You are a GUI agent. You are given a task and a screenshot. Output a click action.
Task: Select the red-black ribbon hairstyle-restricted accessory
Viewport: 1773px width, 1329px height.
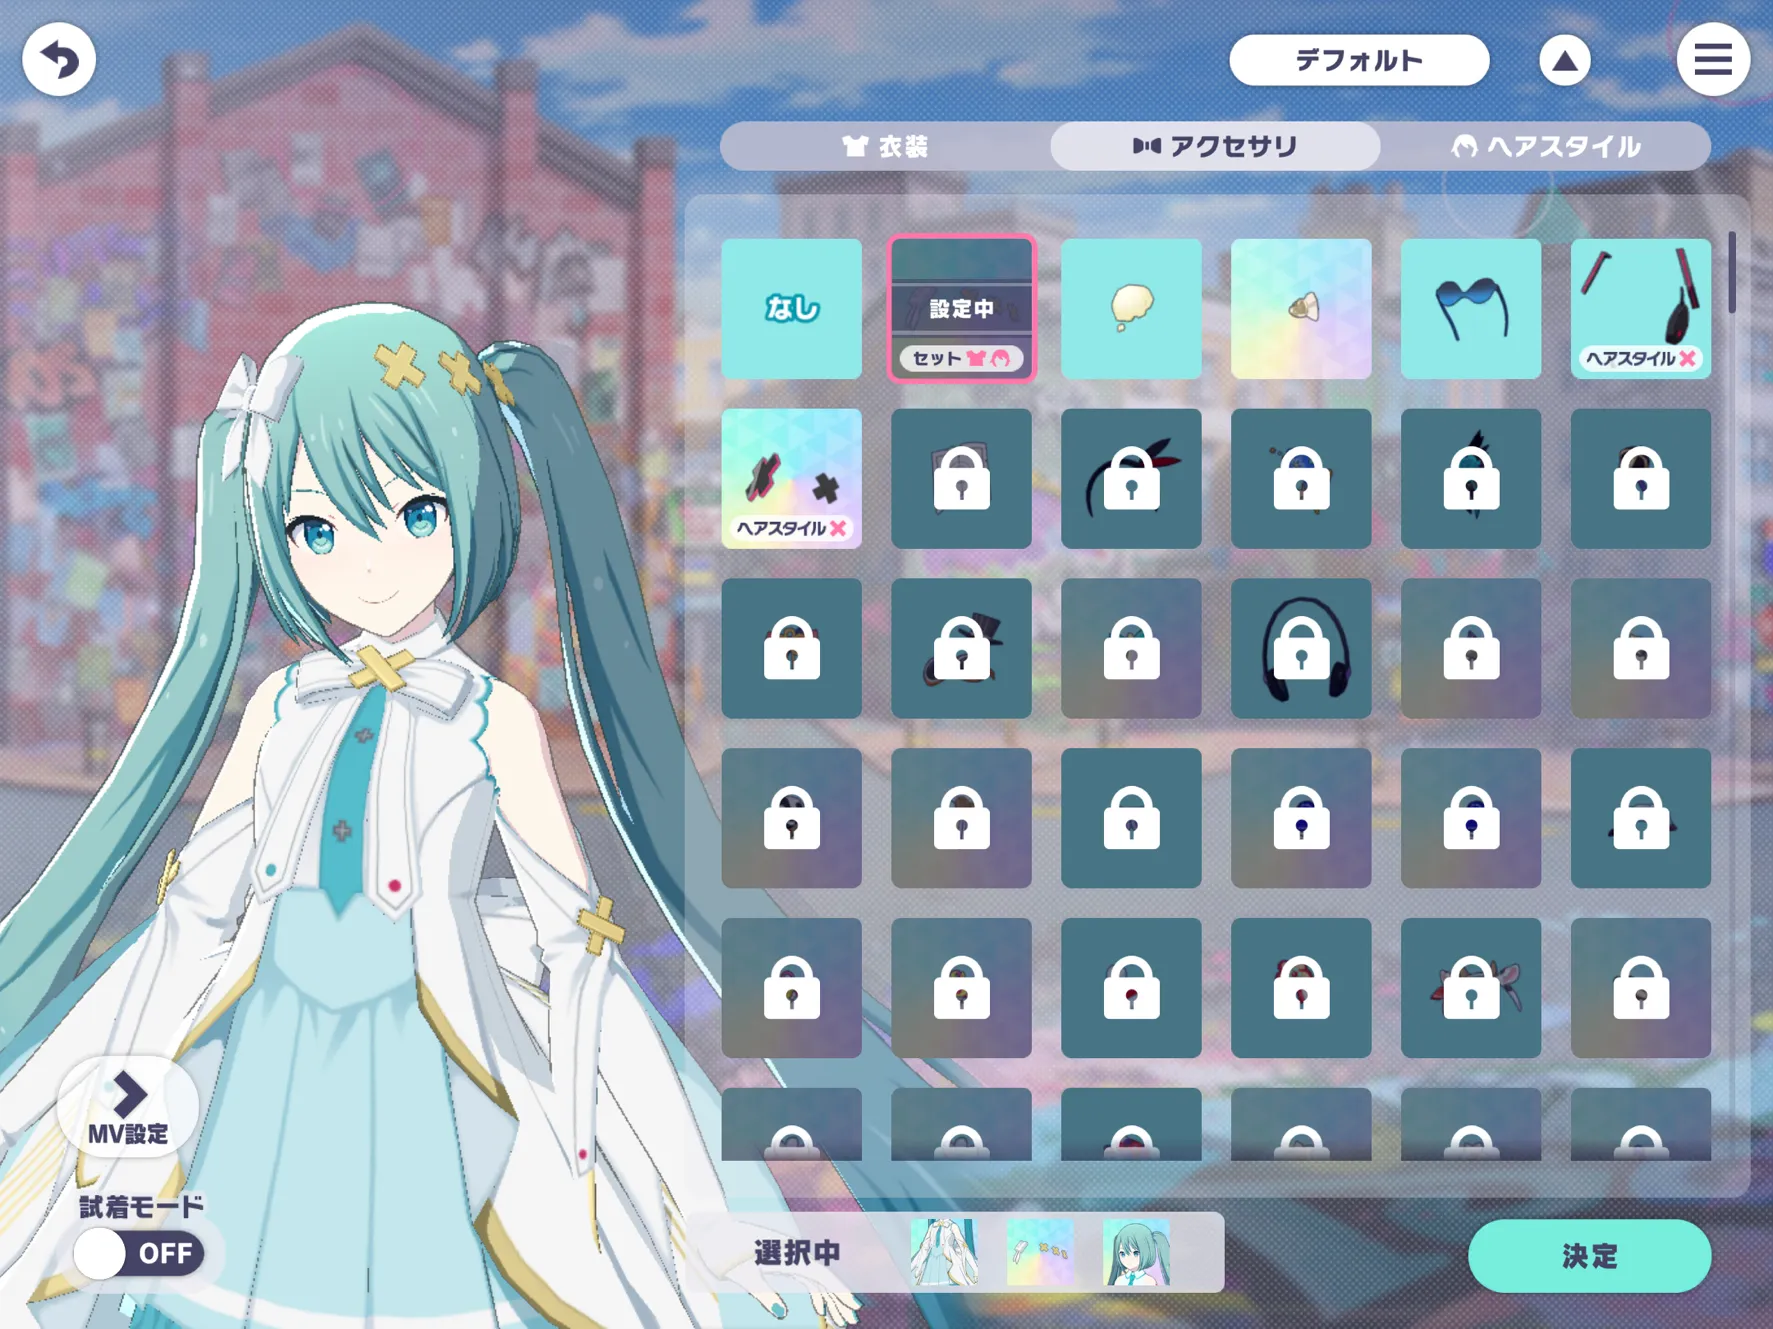point(1641,309)
